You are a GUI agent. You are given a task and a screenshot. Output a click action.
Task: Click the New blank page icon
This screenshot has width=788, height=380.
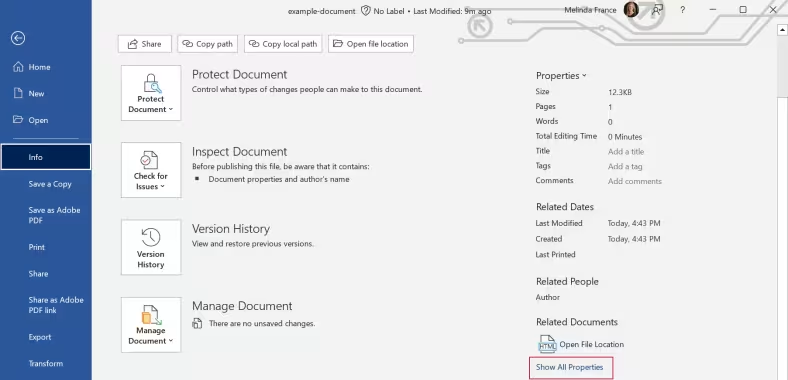pyautogui.click(x=18, y=93)
